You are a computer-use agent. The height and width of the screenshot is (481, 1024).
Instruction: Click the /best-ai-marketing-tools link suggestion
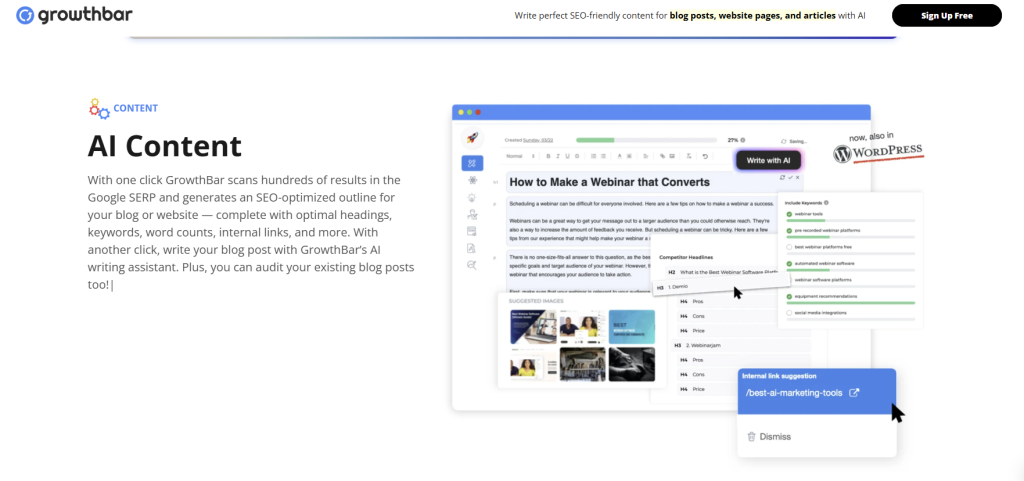[x=793, y=393]
